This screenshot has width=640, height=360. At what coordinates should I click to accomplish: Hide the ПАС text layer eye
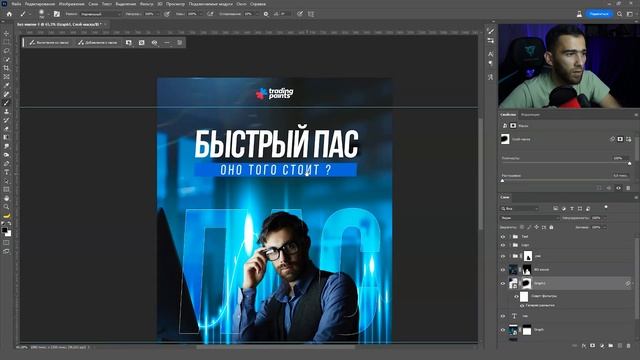click(x=503, y=316)
